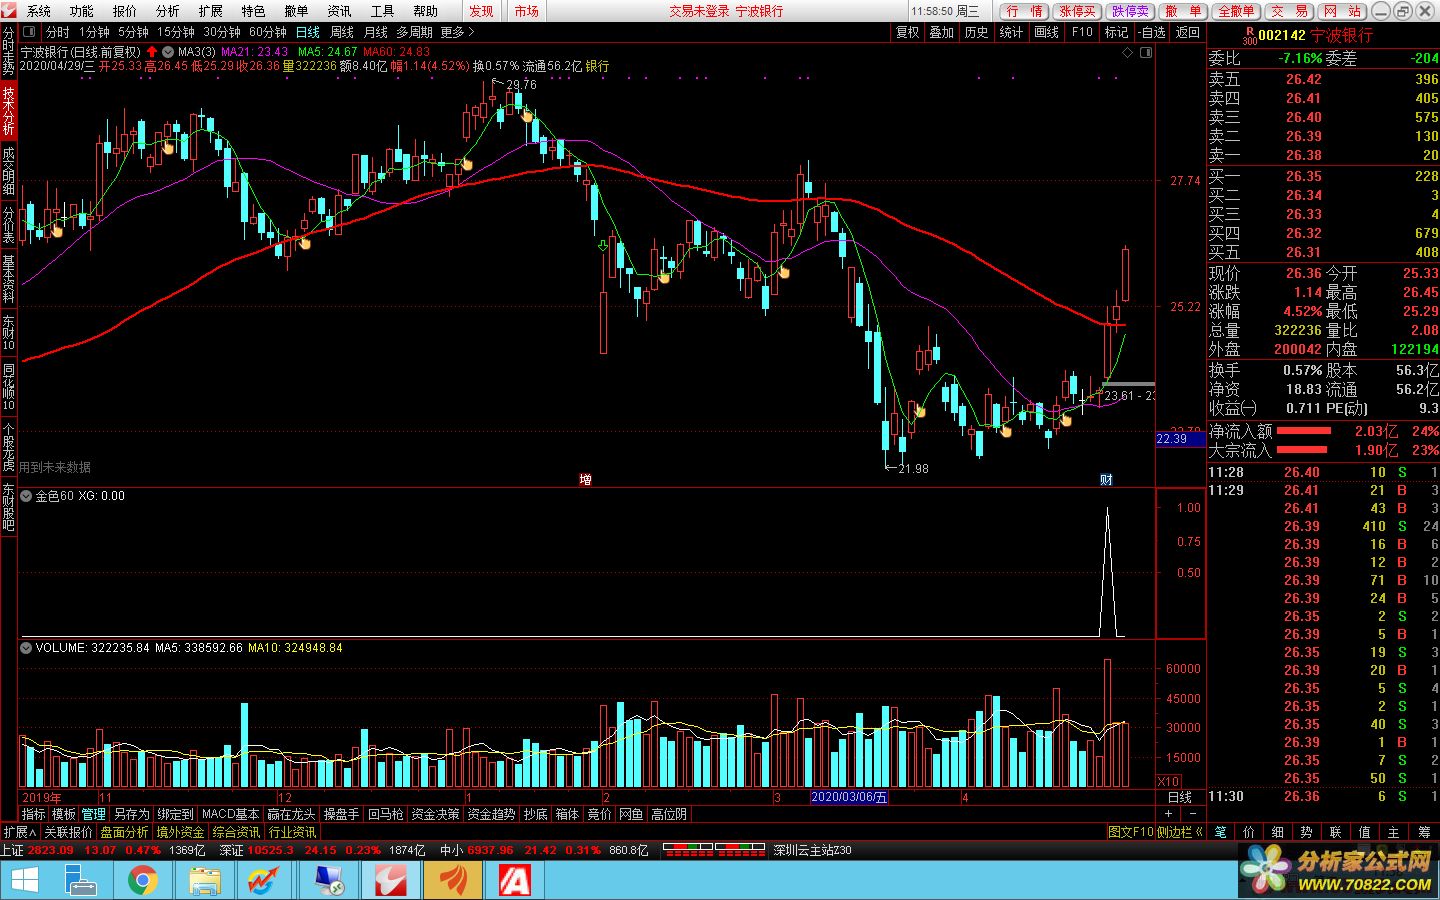Open the 行情 top button

[1024, 11]
